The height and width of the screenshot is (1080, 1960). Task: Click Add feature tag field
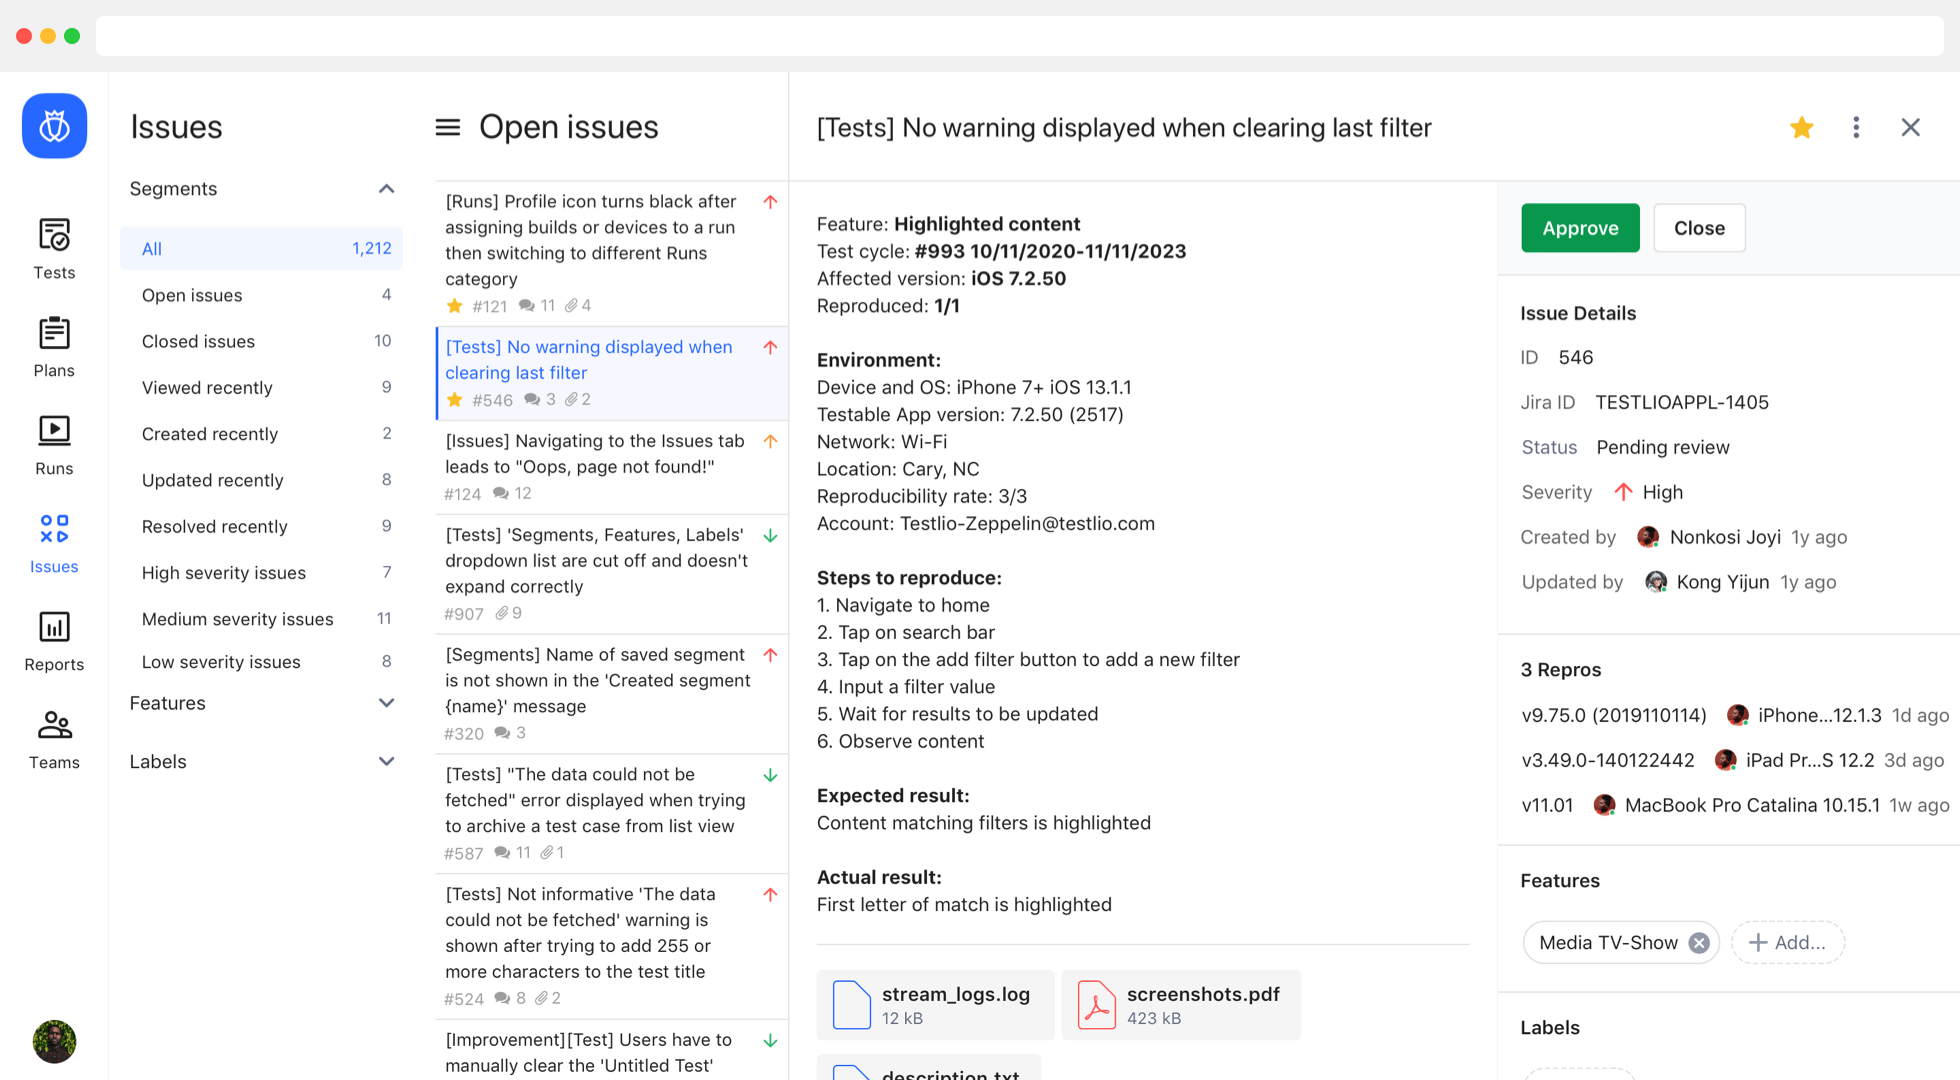[1788, 943]
